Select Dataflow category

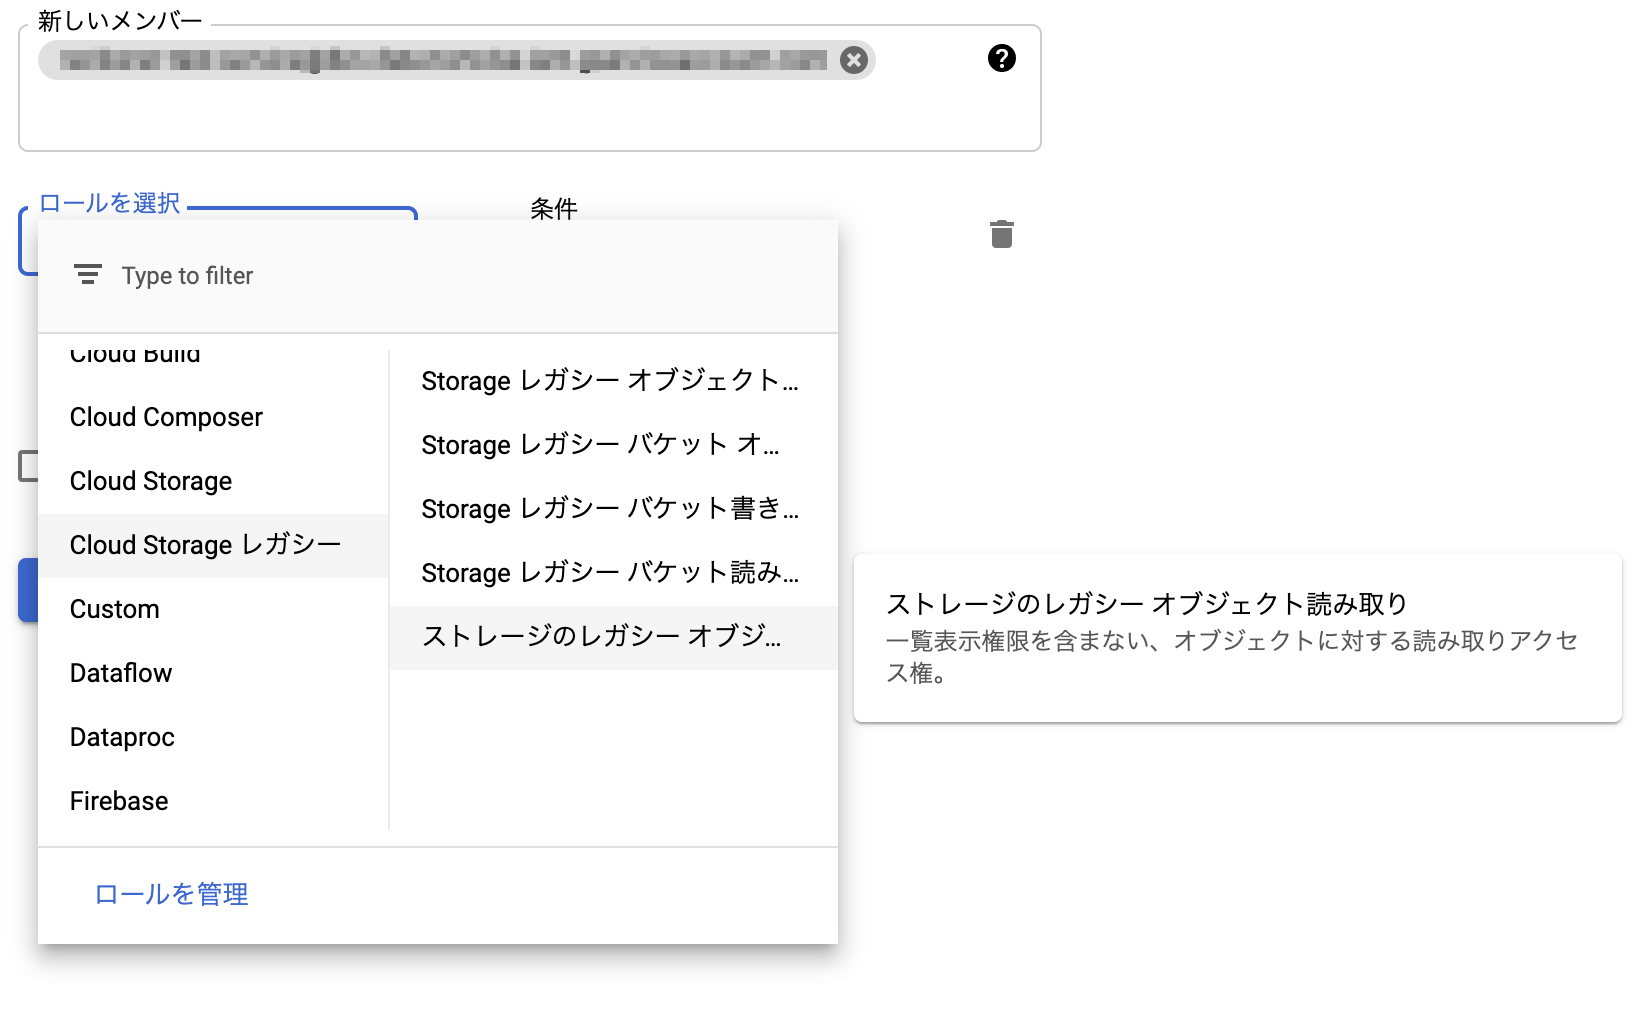coord(213,673)
